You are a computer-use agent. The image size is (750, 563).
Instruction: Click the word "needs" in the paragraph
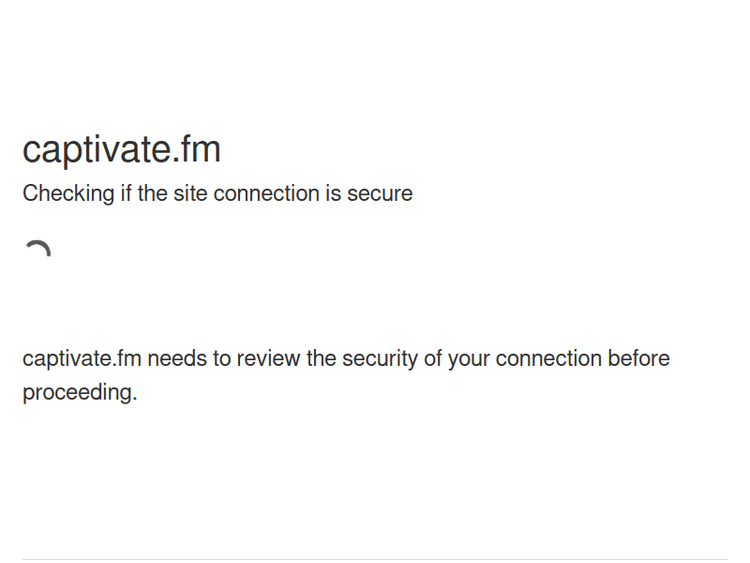coord(176,359)
